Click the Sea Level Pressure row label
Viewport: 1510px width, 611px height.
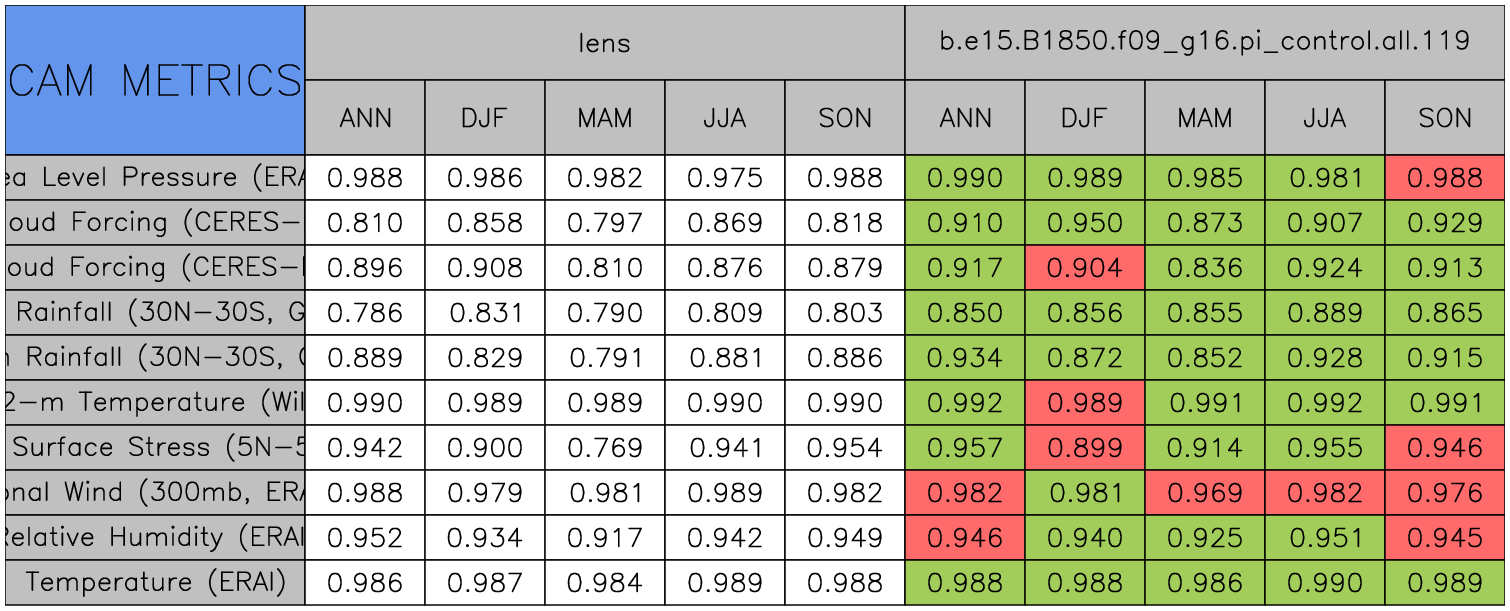tap(155, 178)
